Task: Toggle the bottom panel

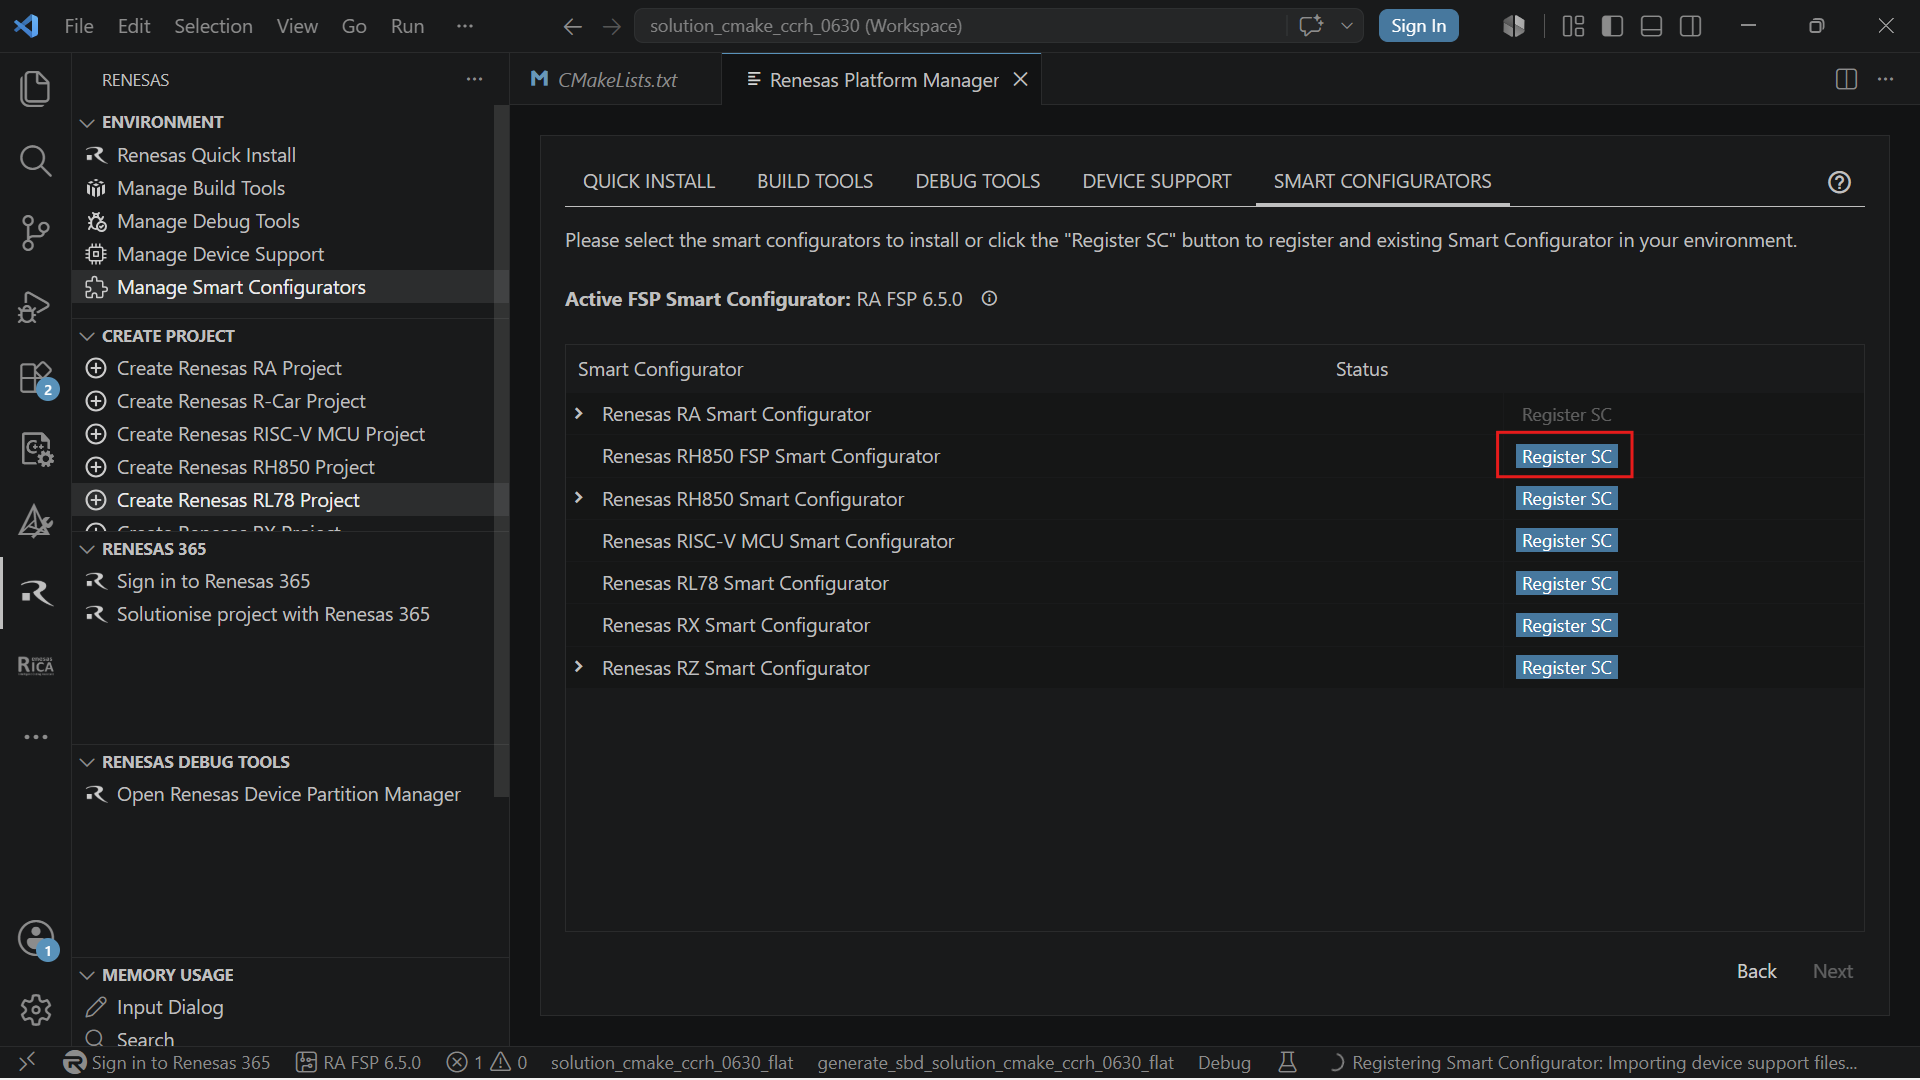Action: 1652,26
